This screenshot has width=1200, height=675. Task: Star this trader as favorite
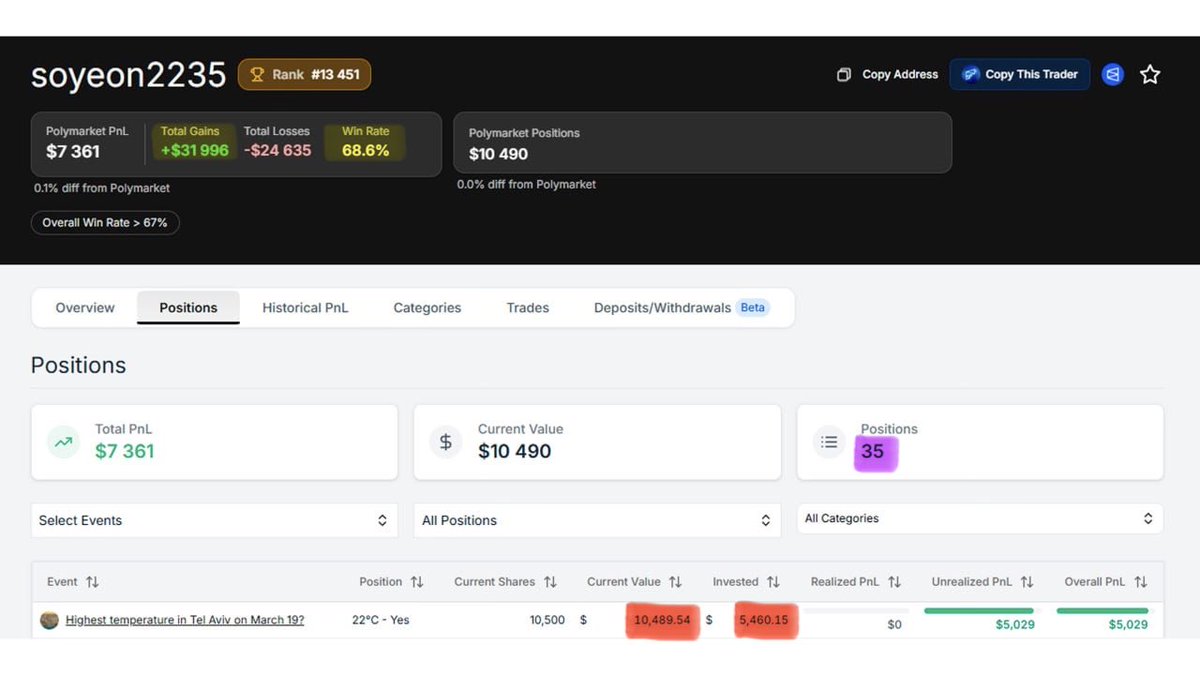point(1150,74)
